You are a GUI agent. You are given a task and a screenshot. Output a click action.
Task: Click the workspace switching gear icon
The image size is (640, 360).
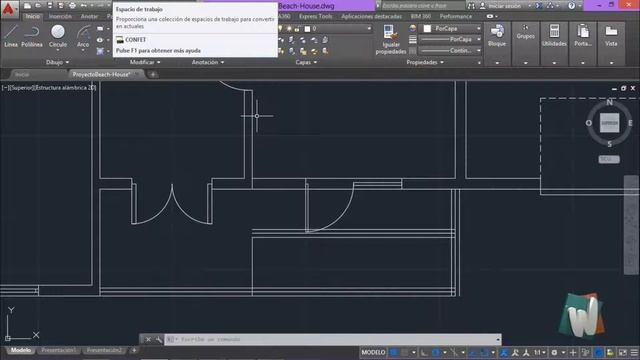coord(554,352)
